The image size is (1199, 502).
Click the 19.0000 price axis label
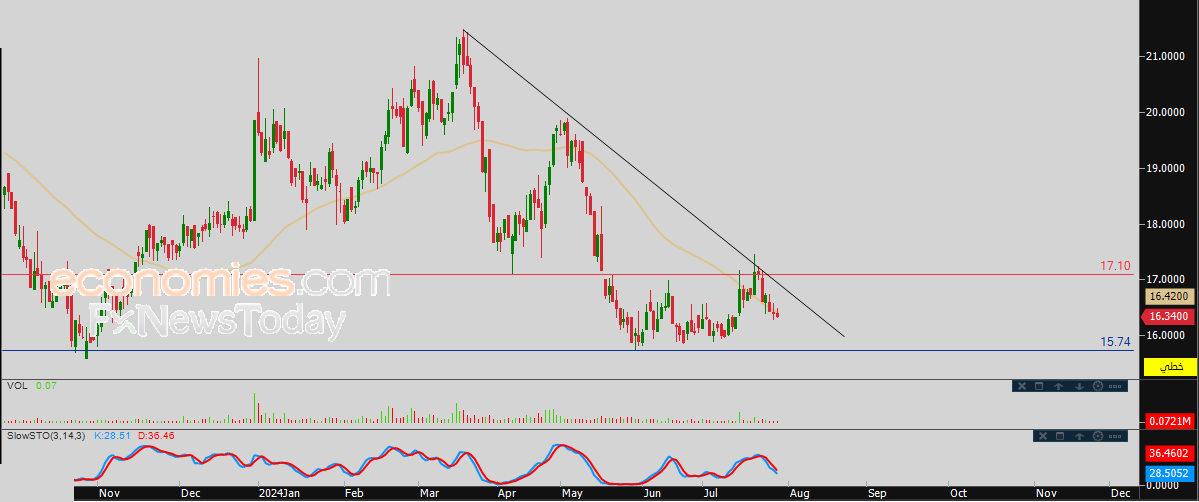[x=1166, y=168]
